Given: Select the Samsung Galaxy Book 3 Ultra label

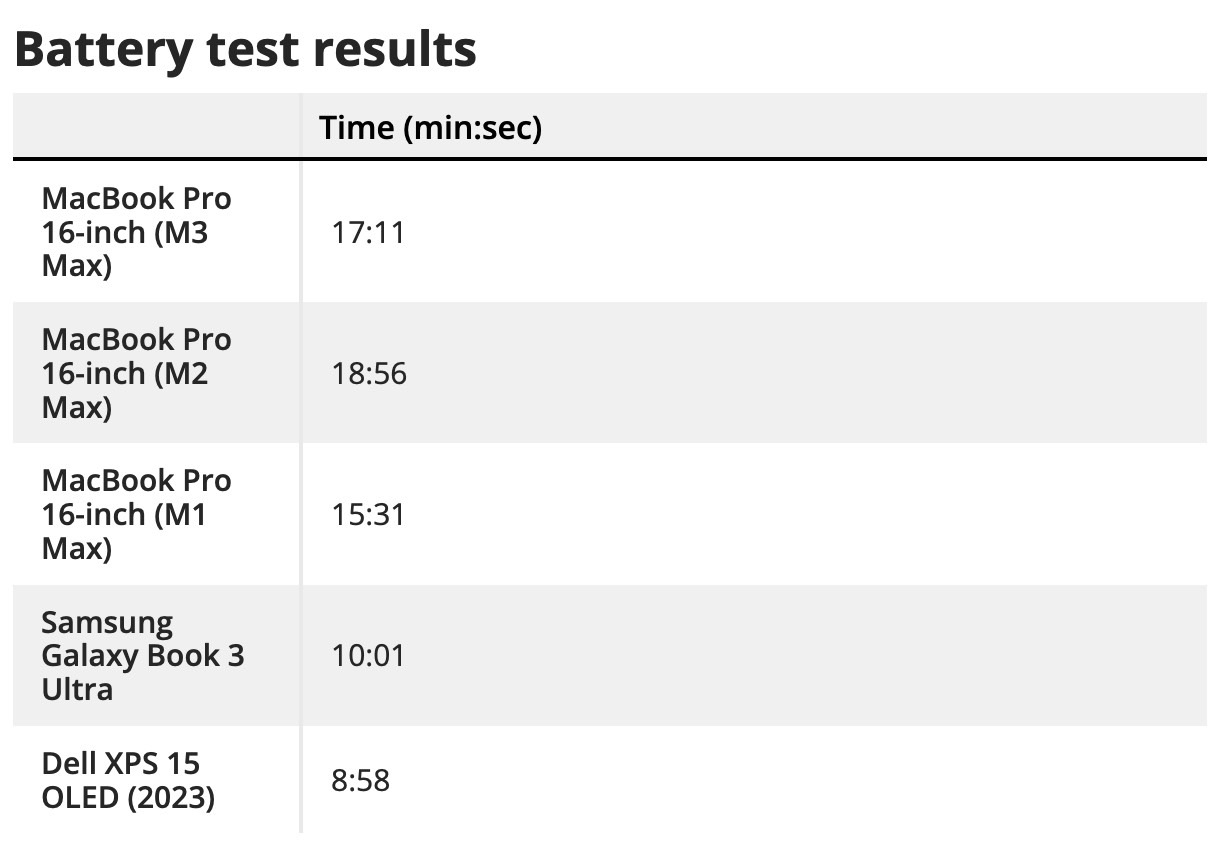Looking at the screenshot, I should [143, 656].
